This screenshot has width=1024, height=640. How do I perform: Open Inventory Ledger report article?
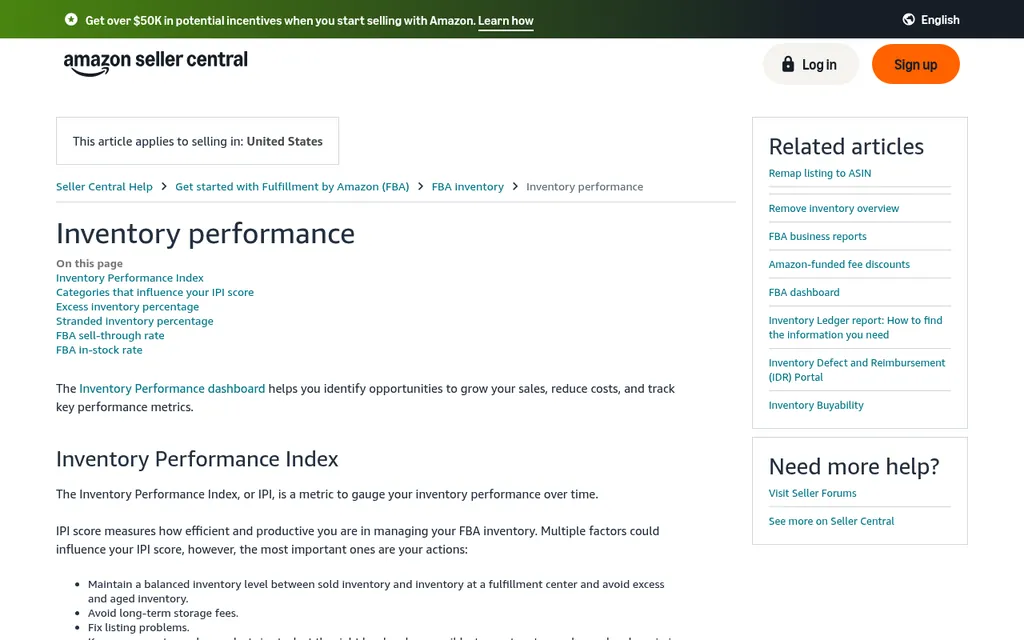tap(855, 327)
